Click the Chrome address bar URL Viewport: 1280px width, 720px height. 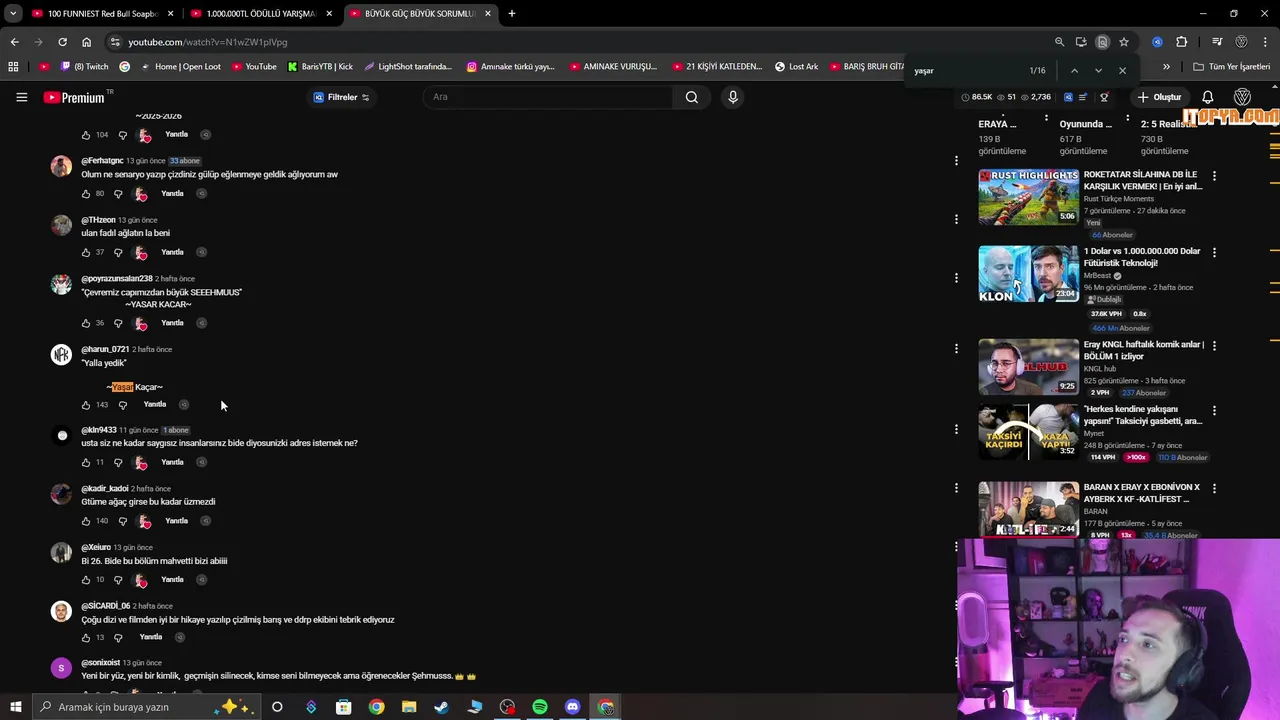[x=207, y=42]
